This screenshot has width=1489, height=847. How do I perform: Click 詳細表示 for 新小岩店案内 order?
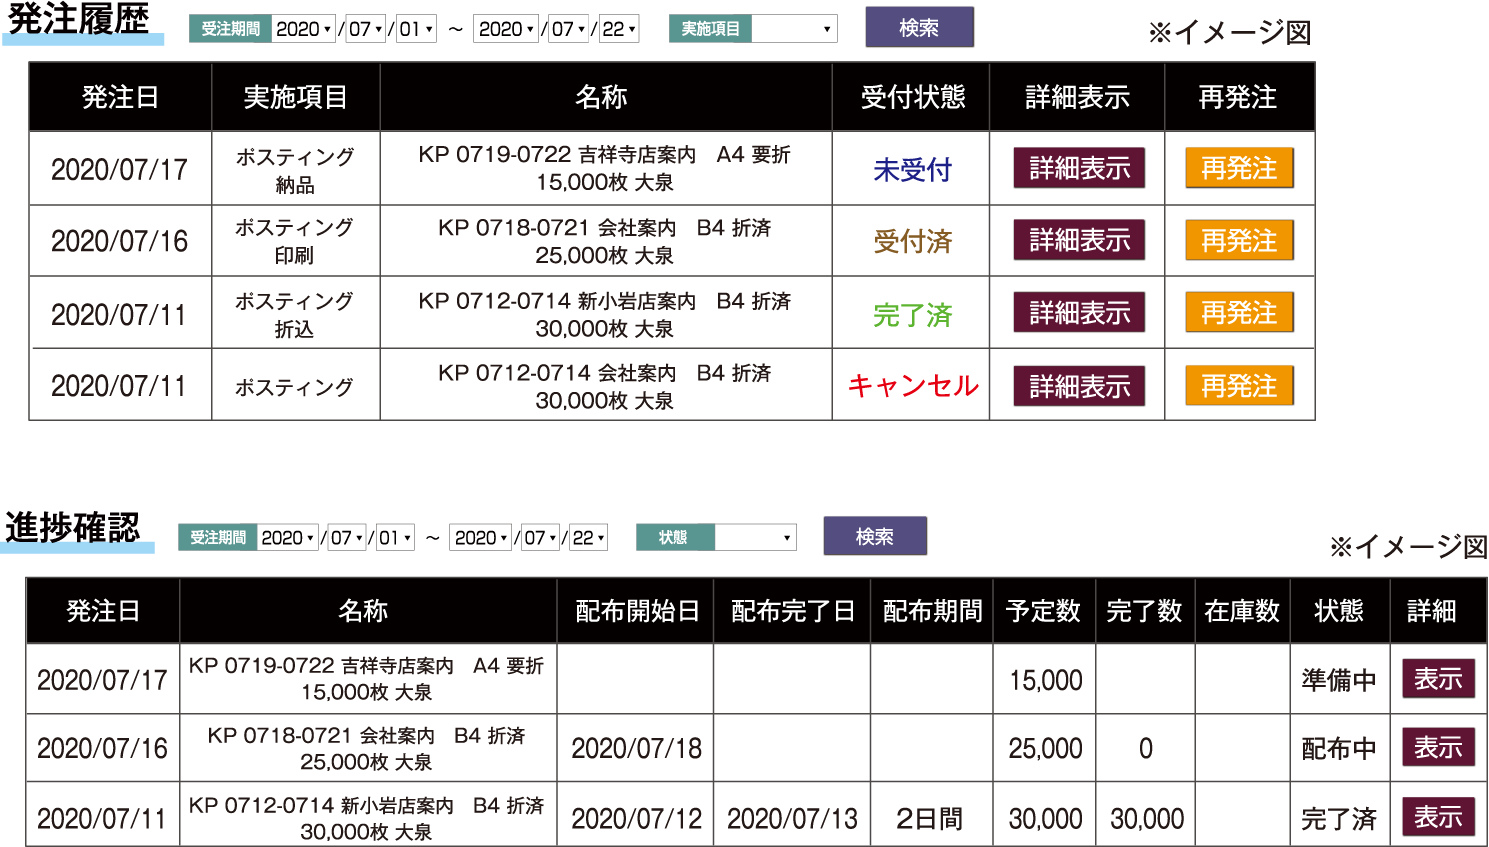[1079, 313]
